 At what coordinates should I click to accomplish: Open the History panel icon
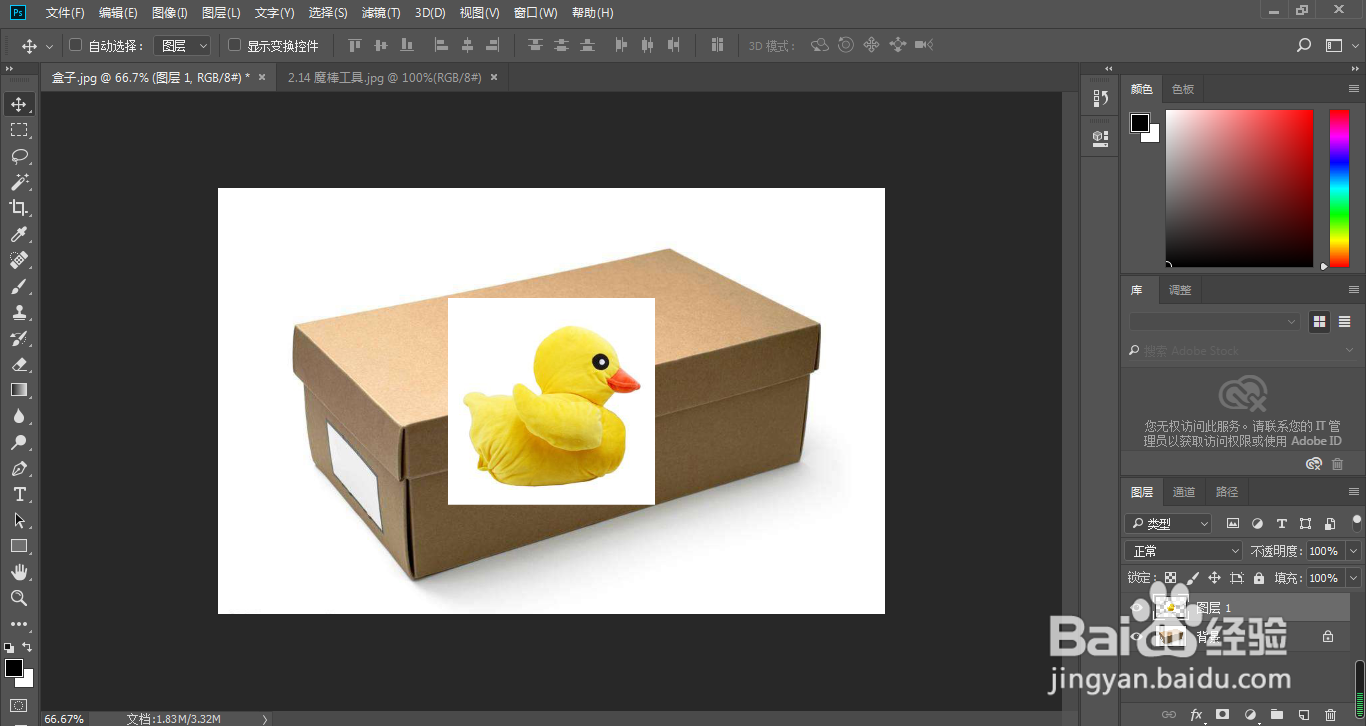(x=1100, y=98)
